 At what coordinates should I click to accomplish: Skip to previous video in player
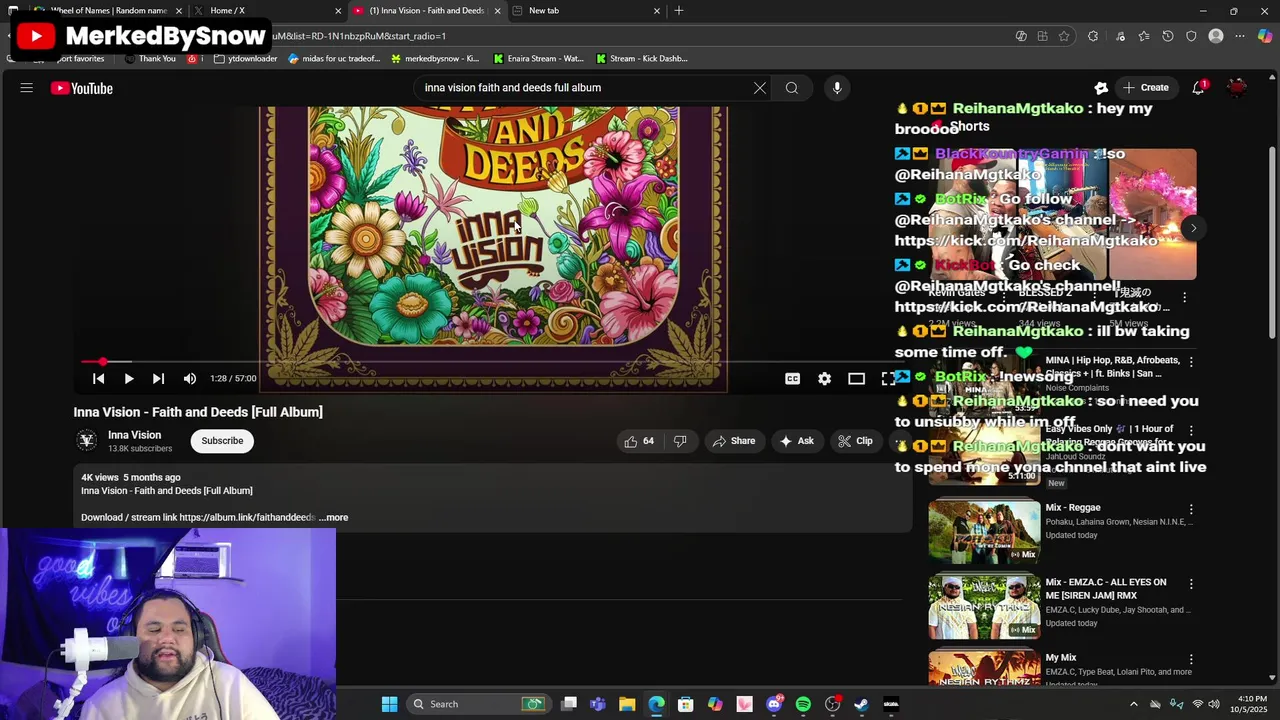point(98,379)
